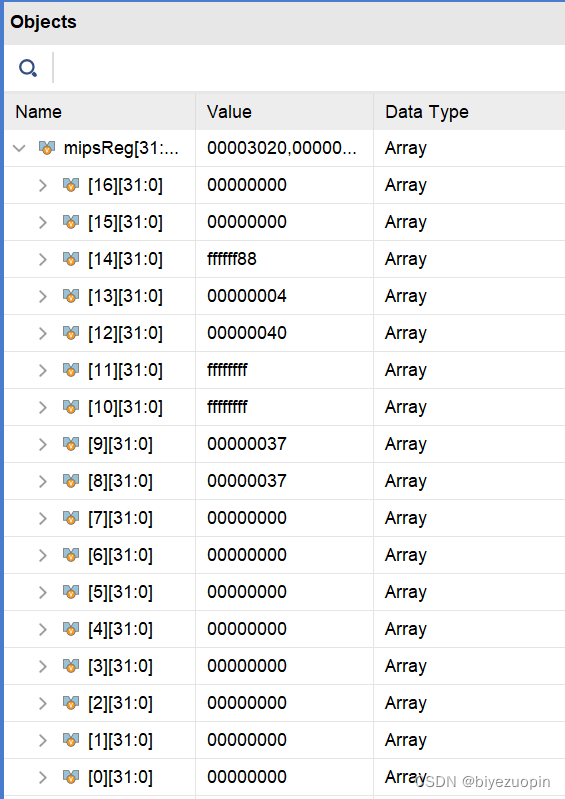
Task: Click the signal icon of [11][31:0]
Action: pos(71,370)
